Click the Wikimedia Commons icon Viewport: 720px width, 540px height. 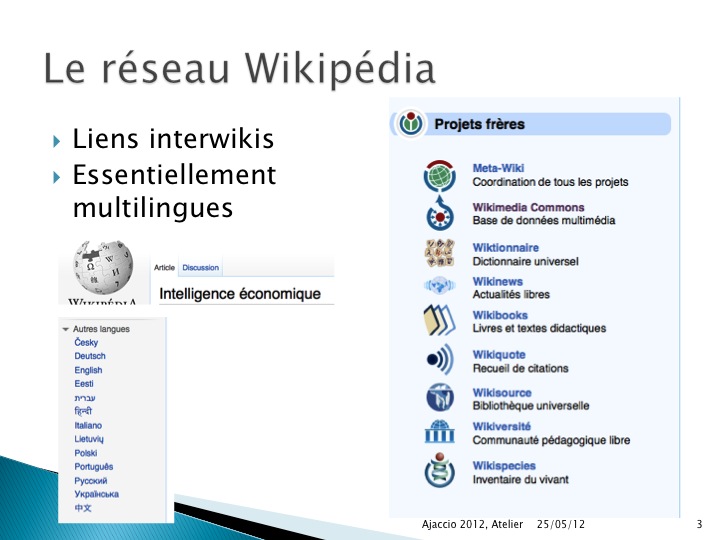pyautogui.click(x=440, y=214)
